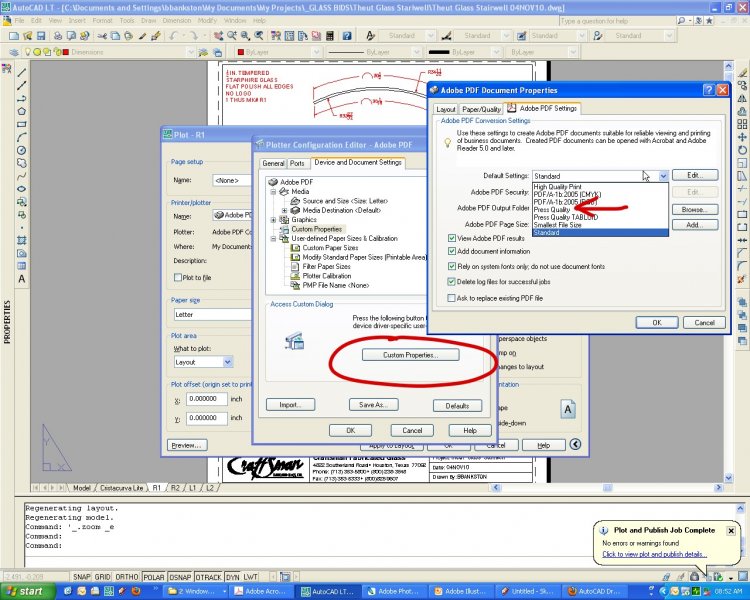
Task: Choose Press Quality from Default Settings list
Action: (x=552, y=209)
